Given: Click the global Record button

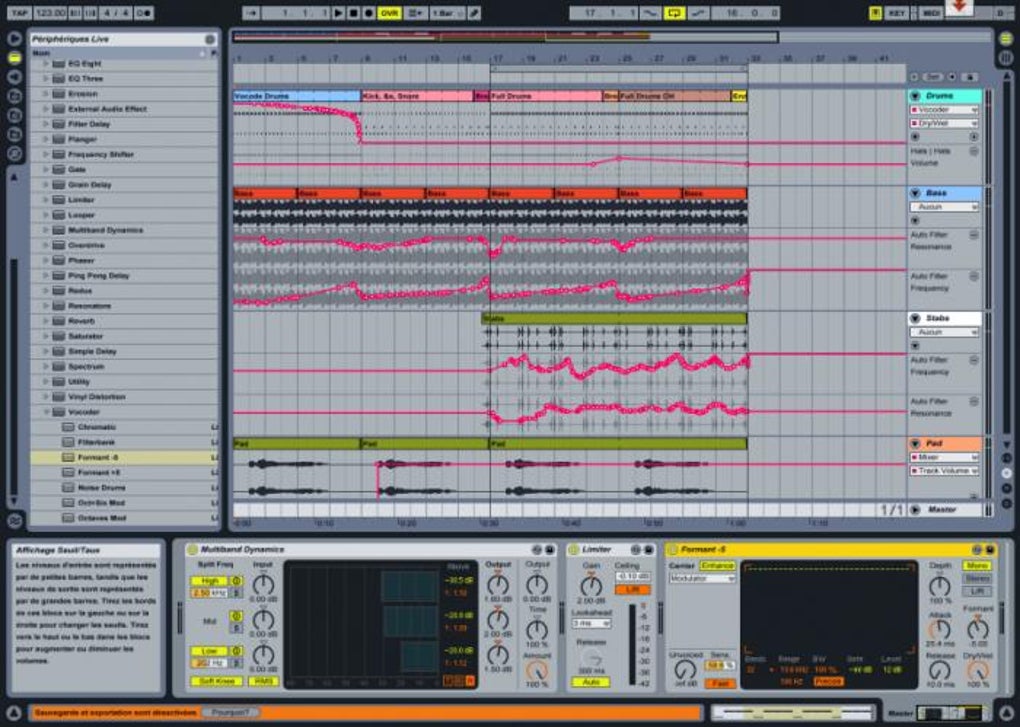Looking at the screenshot, I should pyautogui.click(x=369, y=13).
